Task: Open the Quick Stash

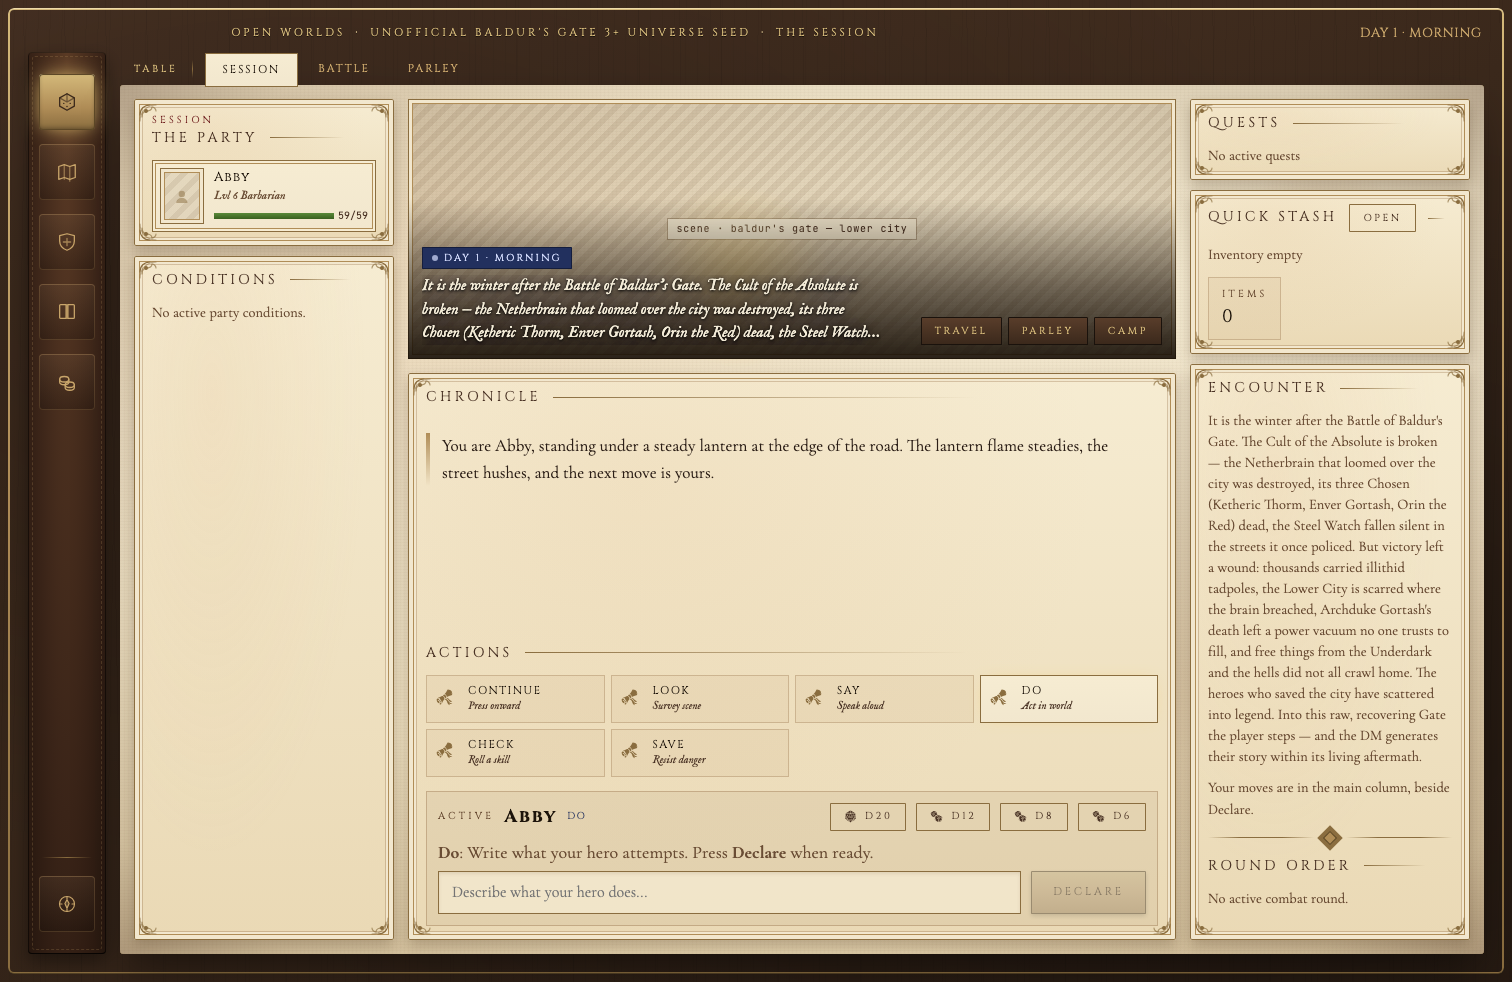Action: pos(1382,218)
